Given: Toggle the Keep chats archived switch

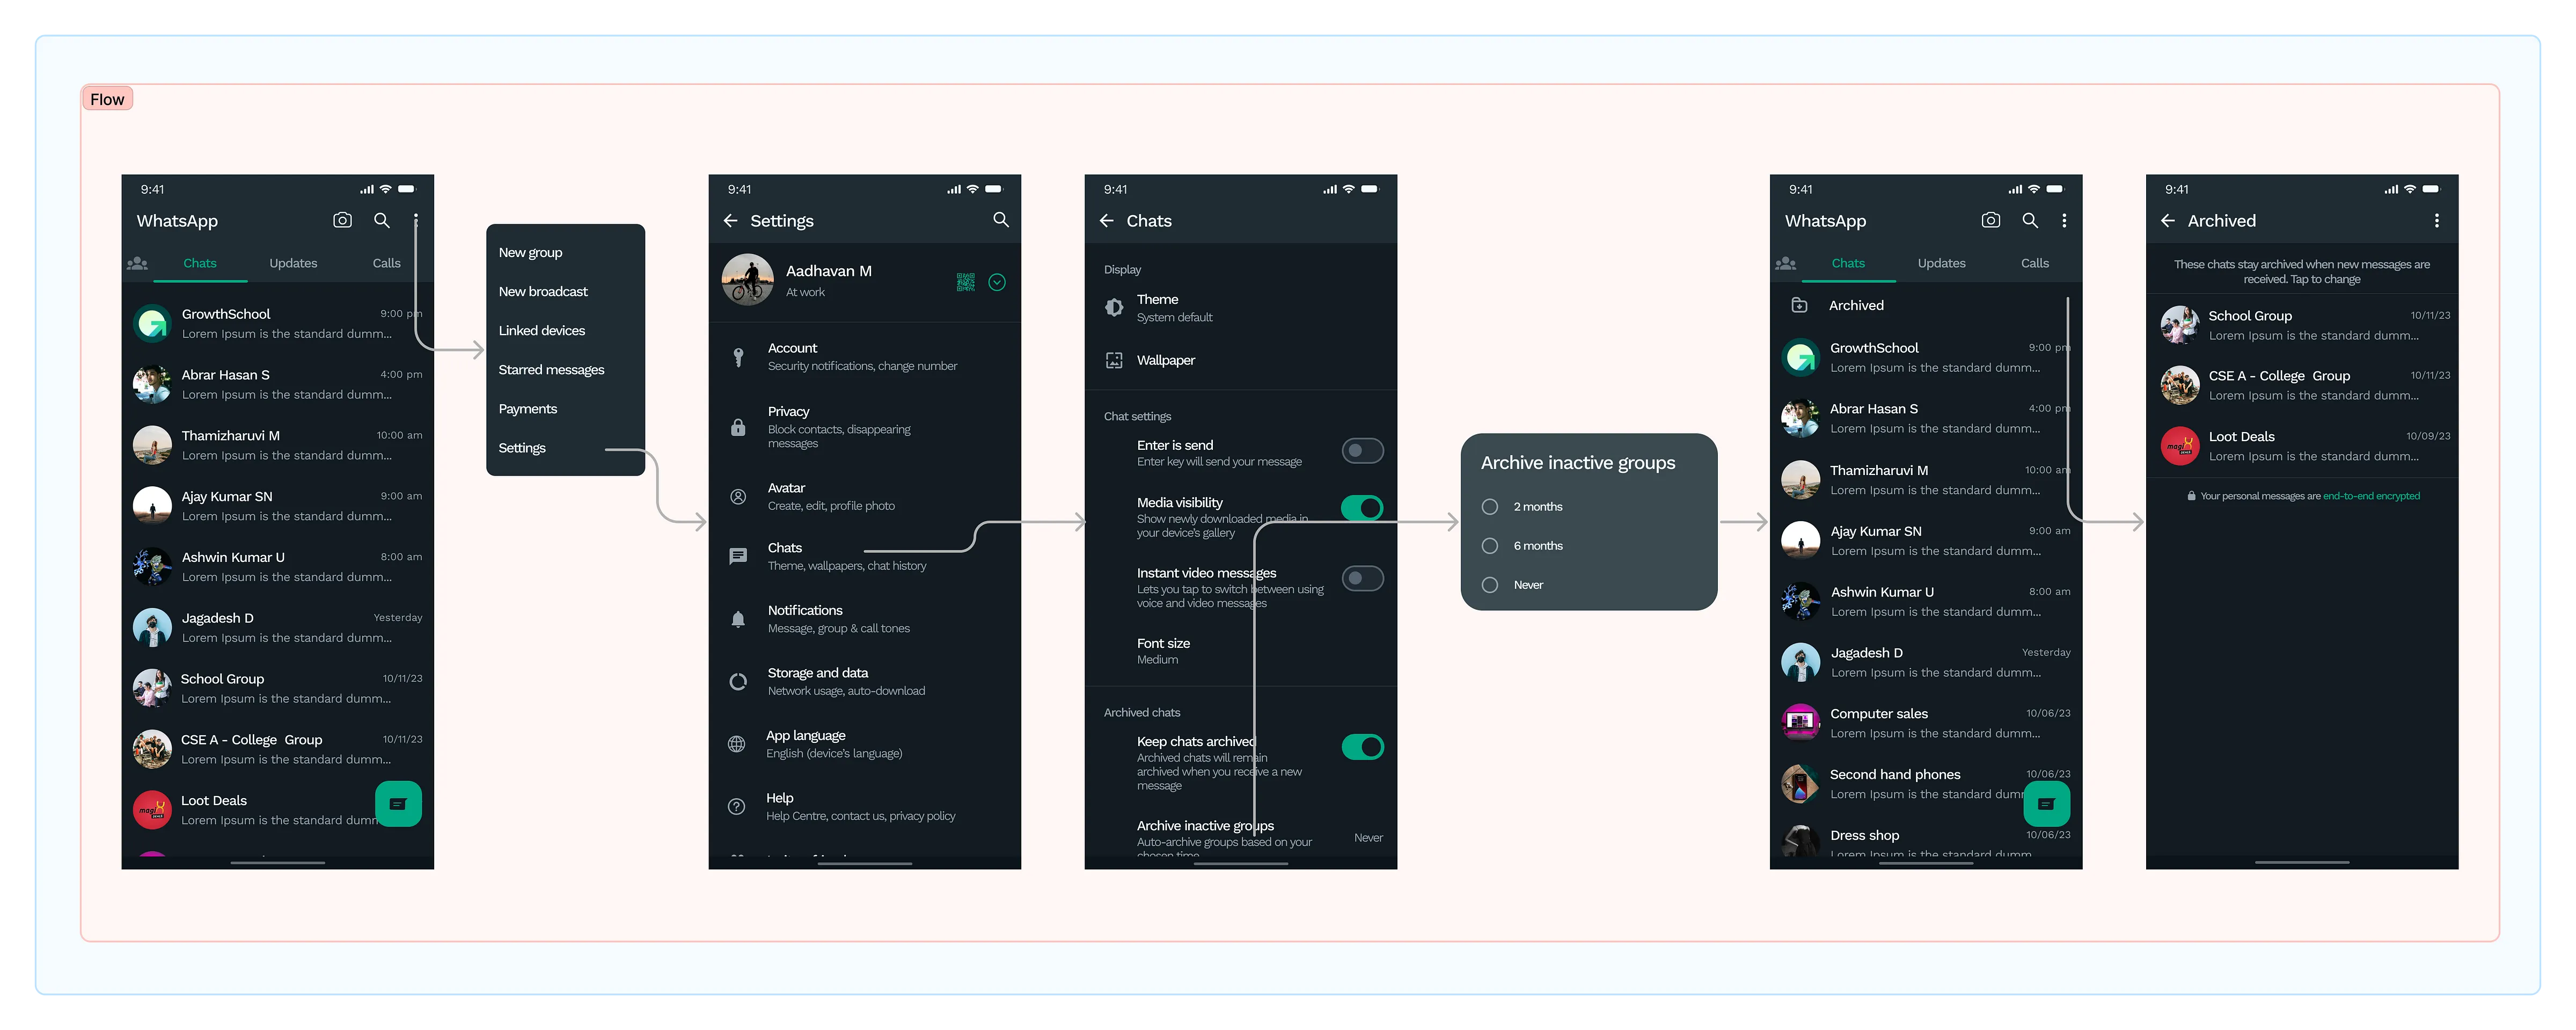Looking at the screenshot, I should 1362,747.
